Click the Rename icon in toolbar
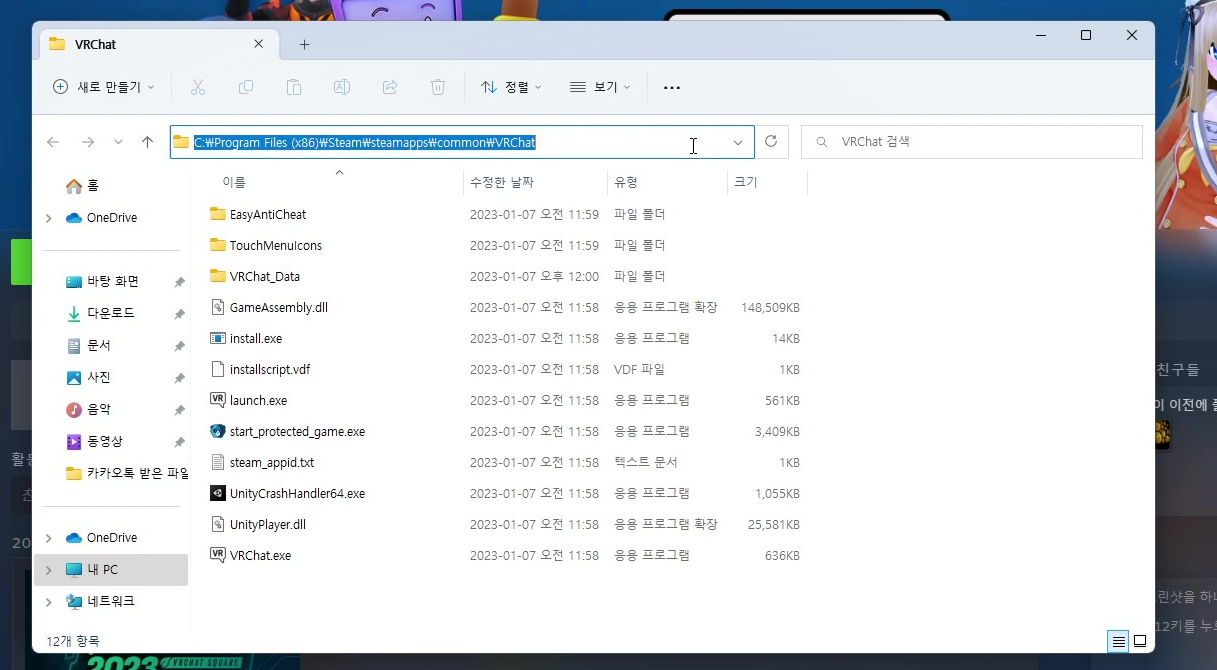Screen dimensions: 1217x670 click(342, 88)
